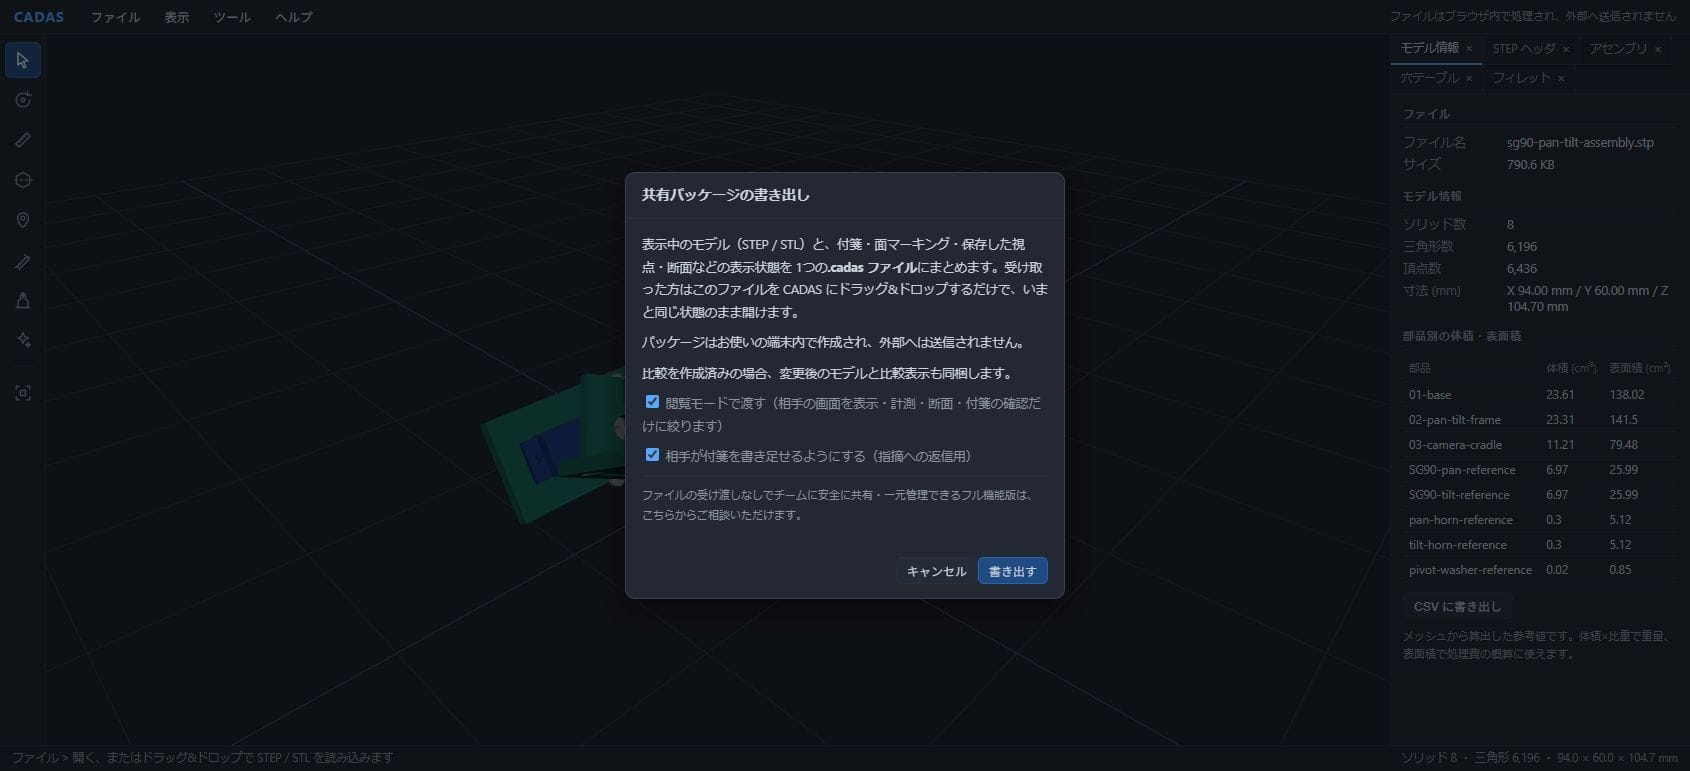Viewport: 1690px width, 771px height.
Task: Choose the ruler measure tool
Action: (23, 140)
